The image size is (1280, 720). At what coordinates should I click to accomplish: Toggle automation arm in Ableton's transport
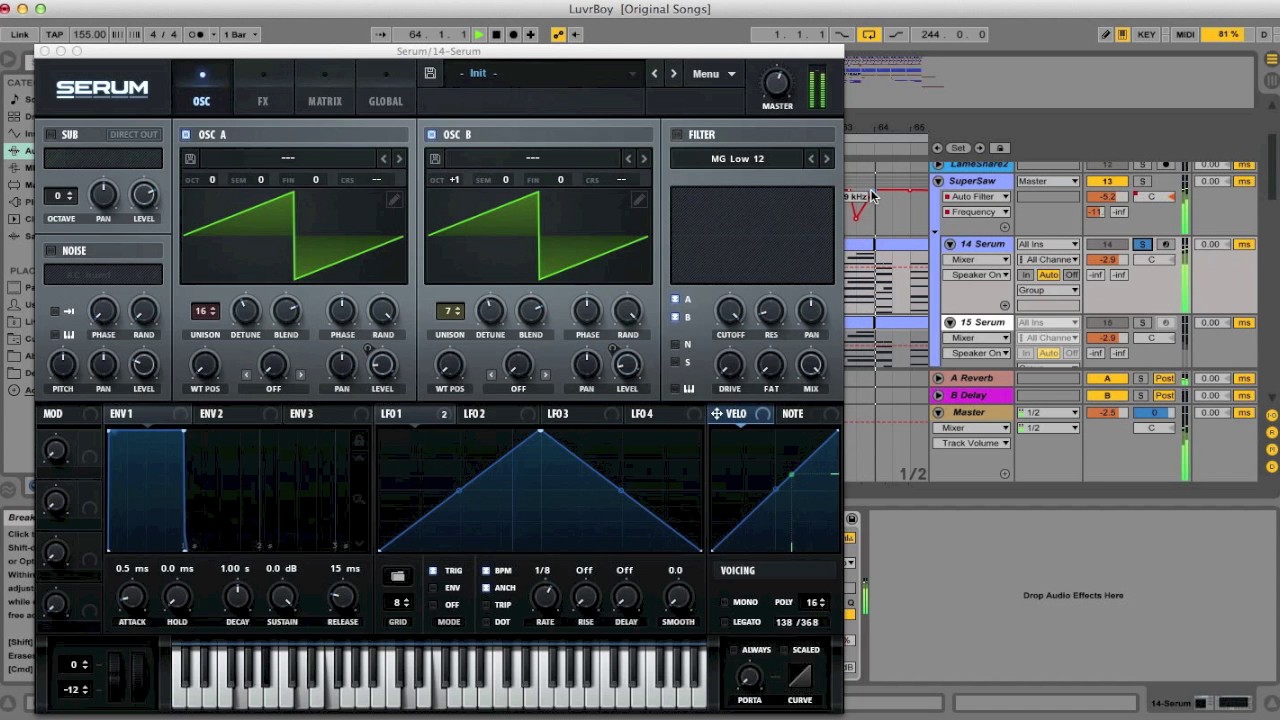558,34
